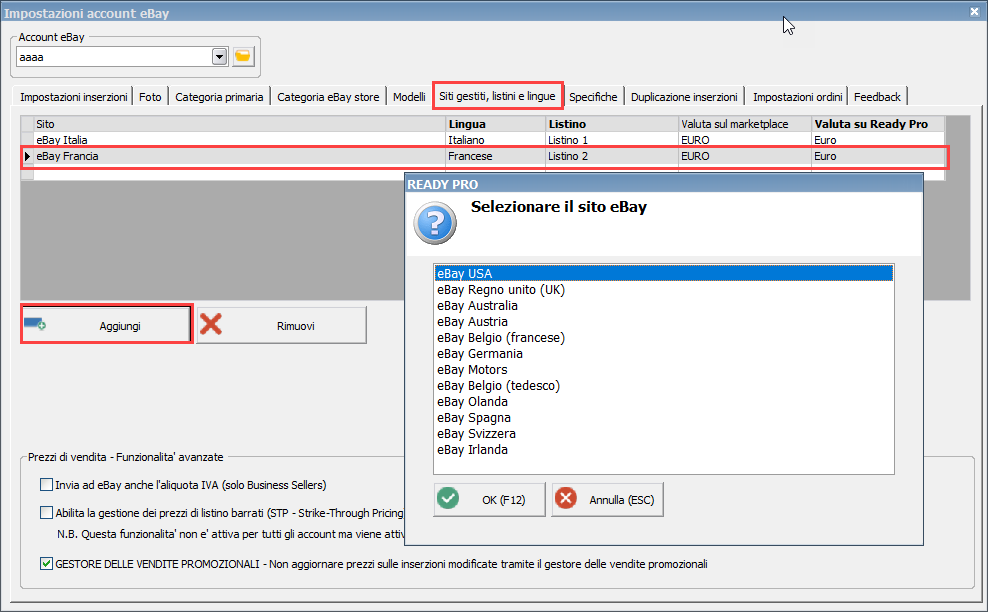Open the Categoria eBay store tab
The width and height of the screenshot is (988, 612).
[x=328, y=97]
